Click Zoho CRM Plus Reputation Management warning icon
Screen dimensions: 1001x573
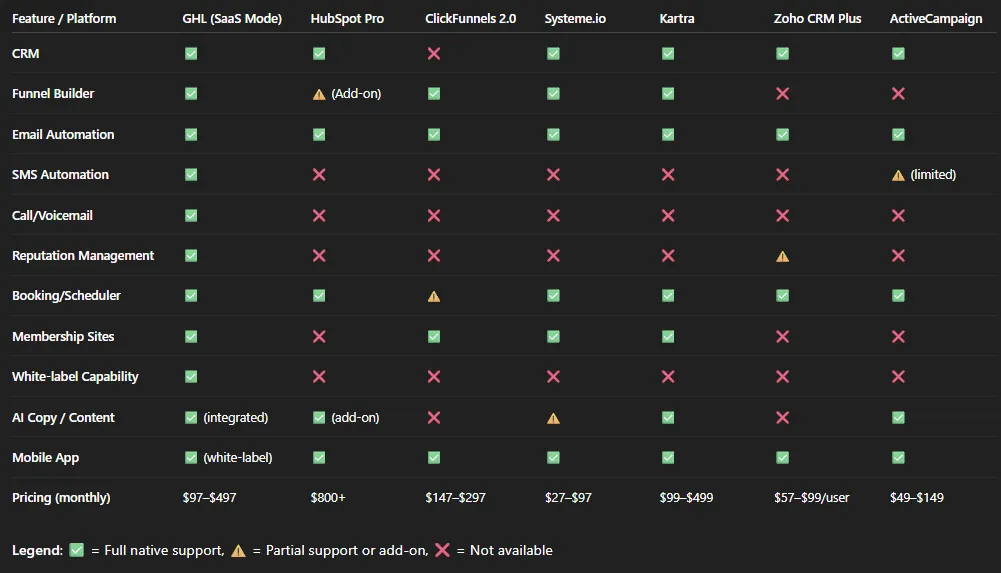[x=782, y=257]
